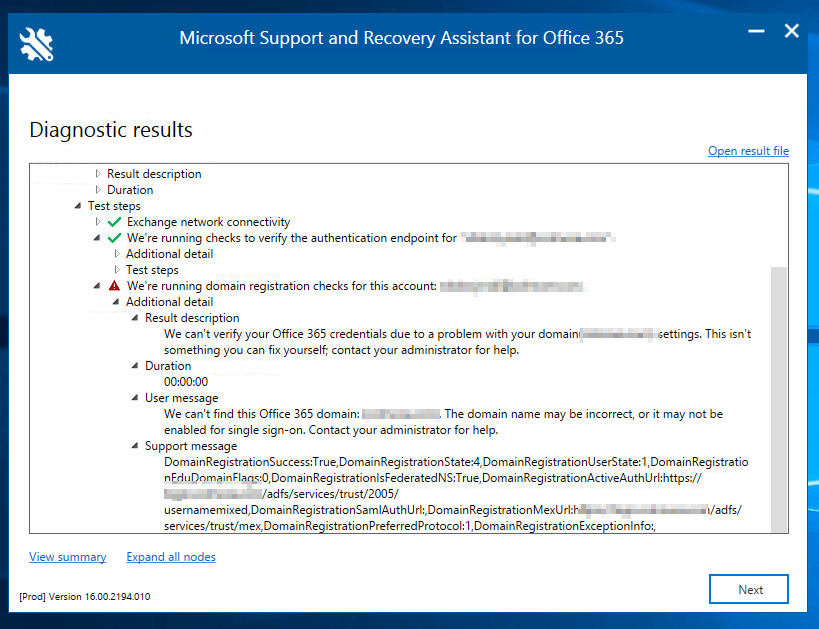
Task: Click the wrench and screwdriver app icon
Action: click(36, 41)
